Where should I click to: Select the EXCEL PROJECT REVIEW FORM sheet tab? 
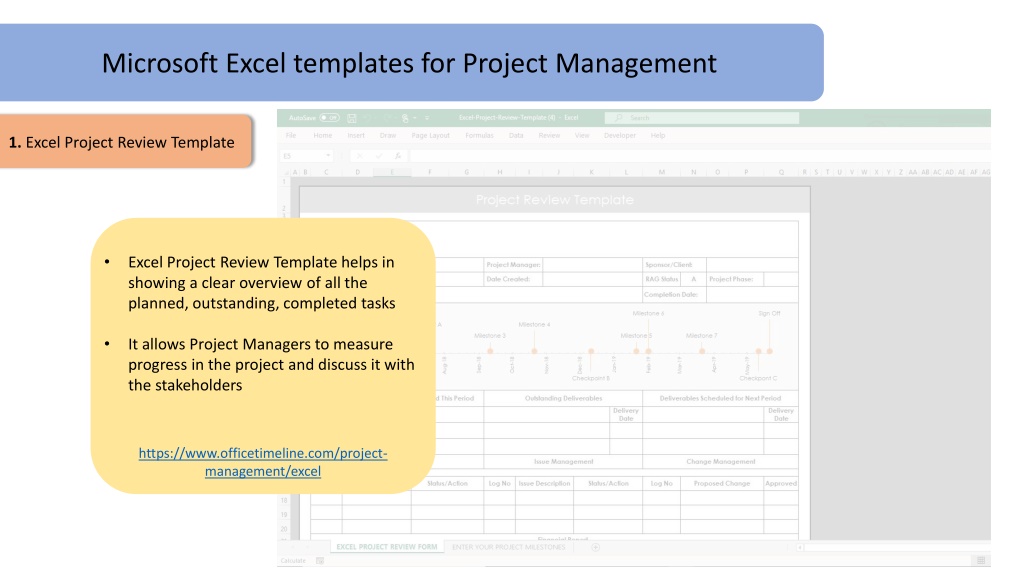[x=387, y=547]
